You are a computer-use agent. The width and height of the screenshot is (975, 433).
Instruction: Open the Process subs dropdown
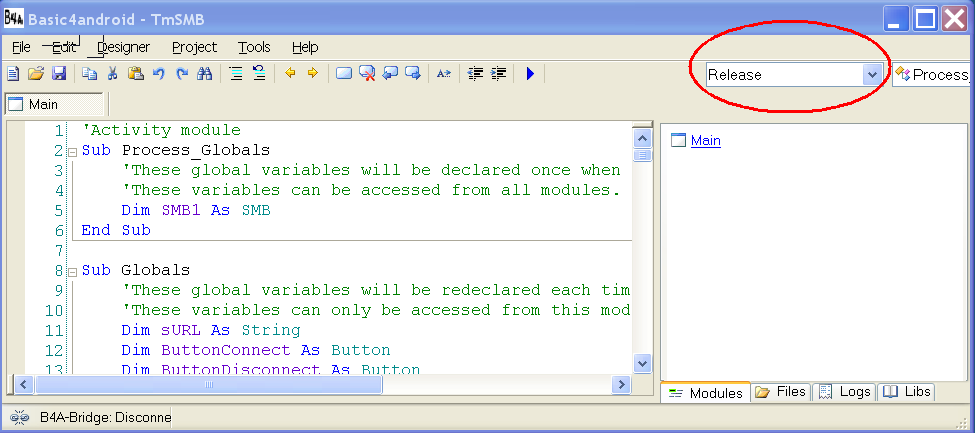click(x=931, y=75)
